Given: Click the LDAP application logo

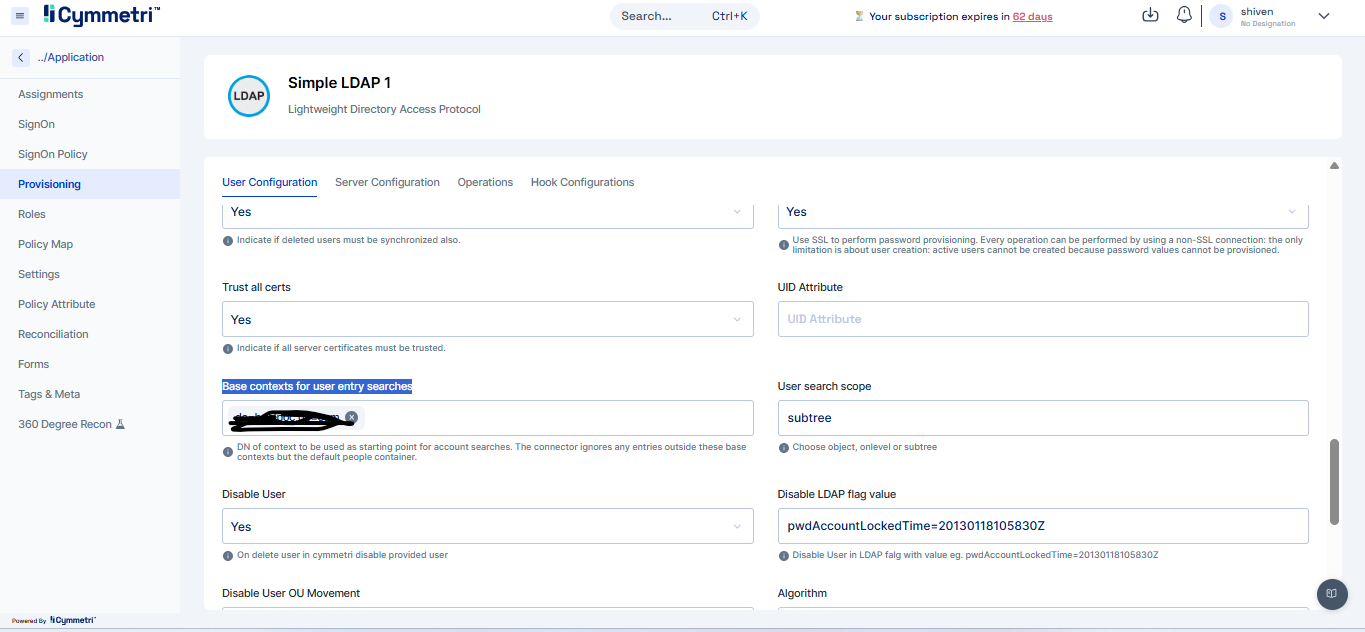Looking at the screenshot, I should [249, 96].
